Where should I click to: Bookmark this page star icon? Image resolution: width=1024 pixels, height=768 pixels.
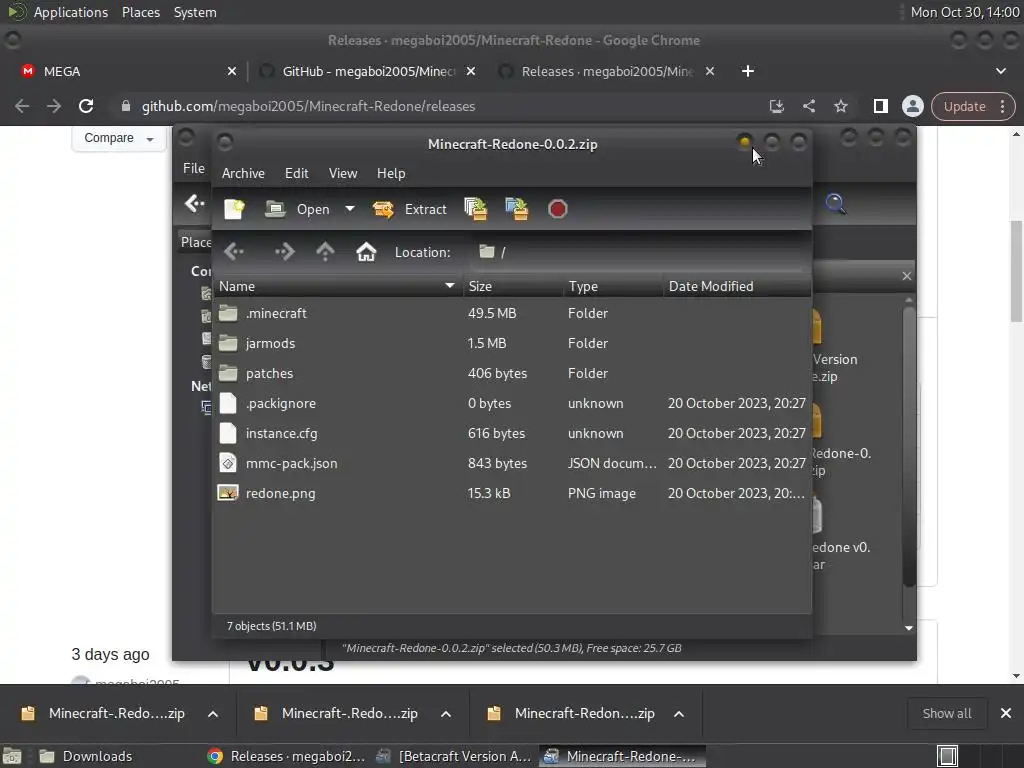(840, 106)
